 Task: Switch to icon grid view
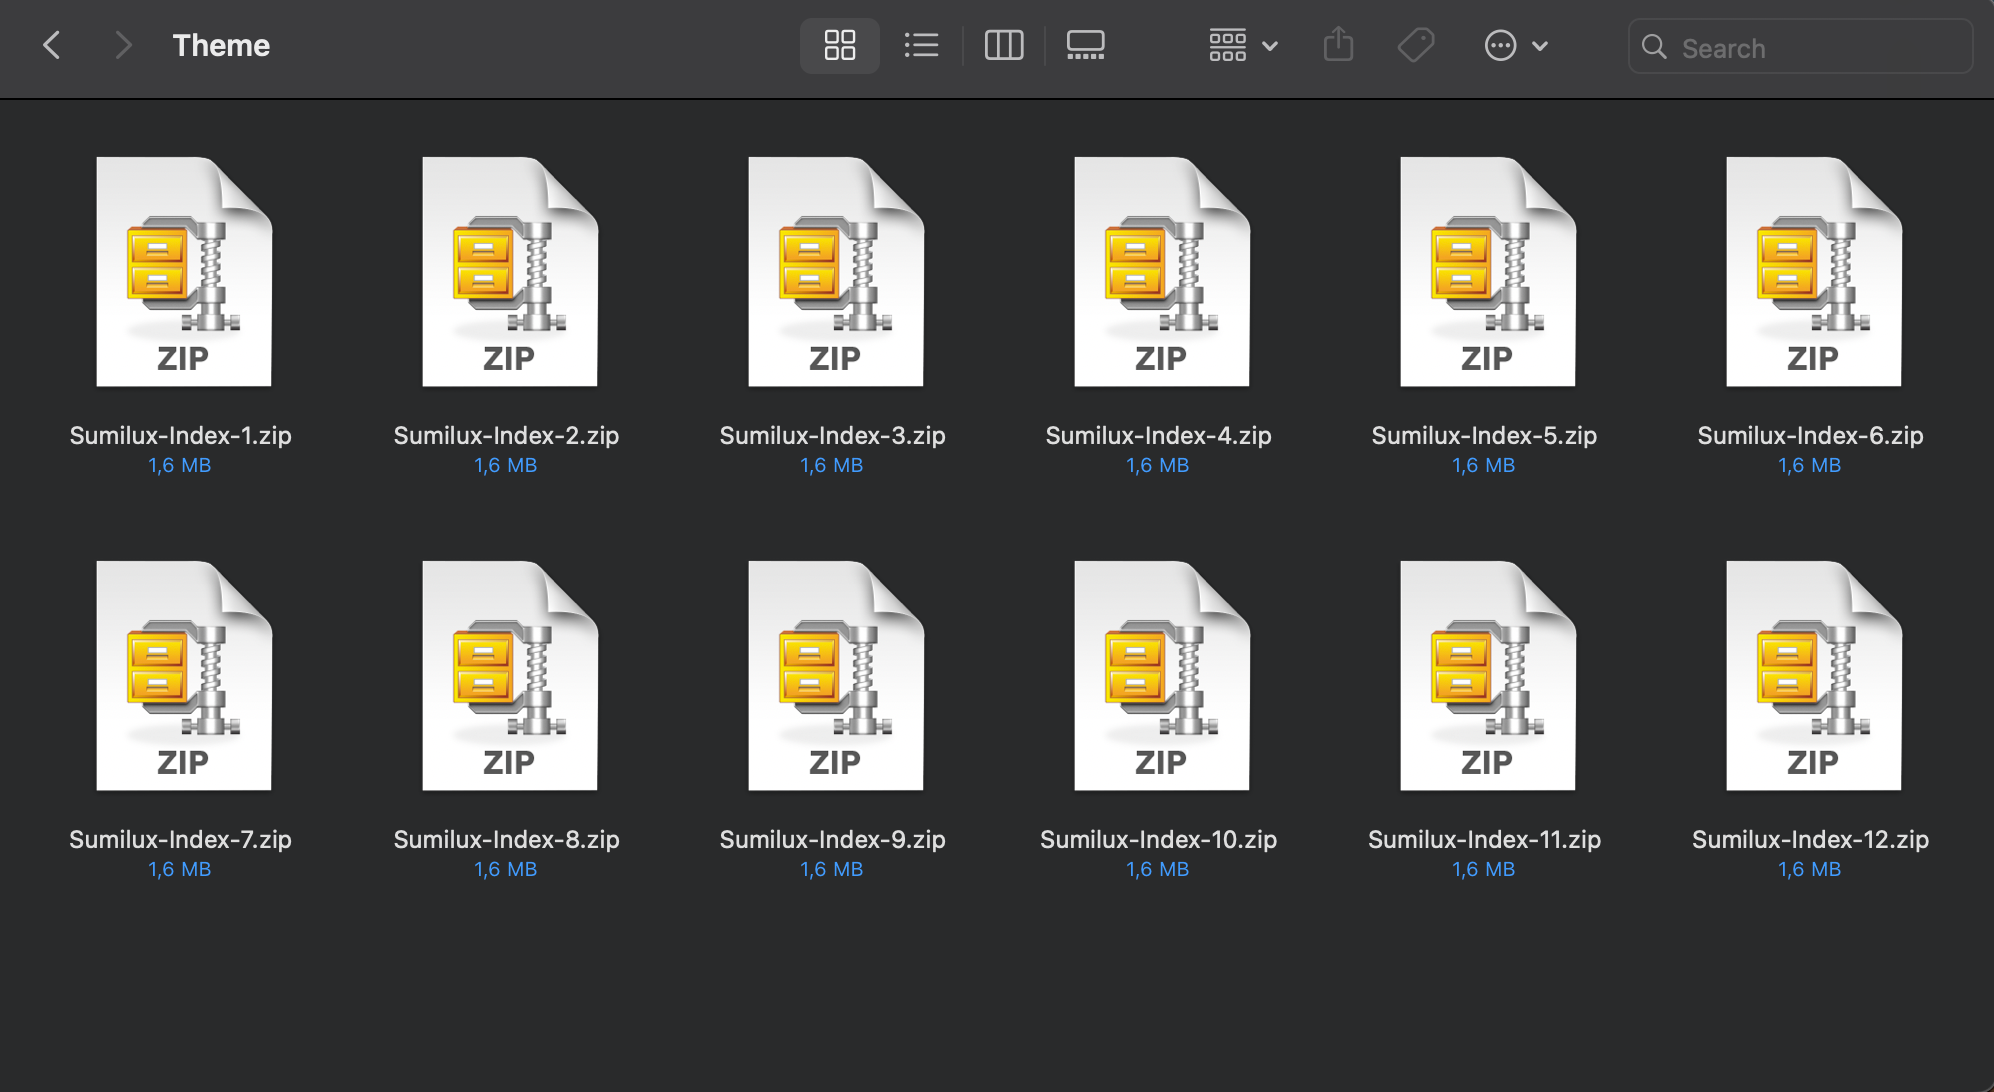(x=839, y=45)
